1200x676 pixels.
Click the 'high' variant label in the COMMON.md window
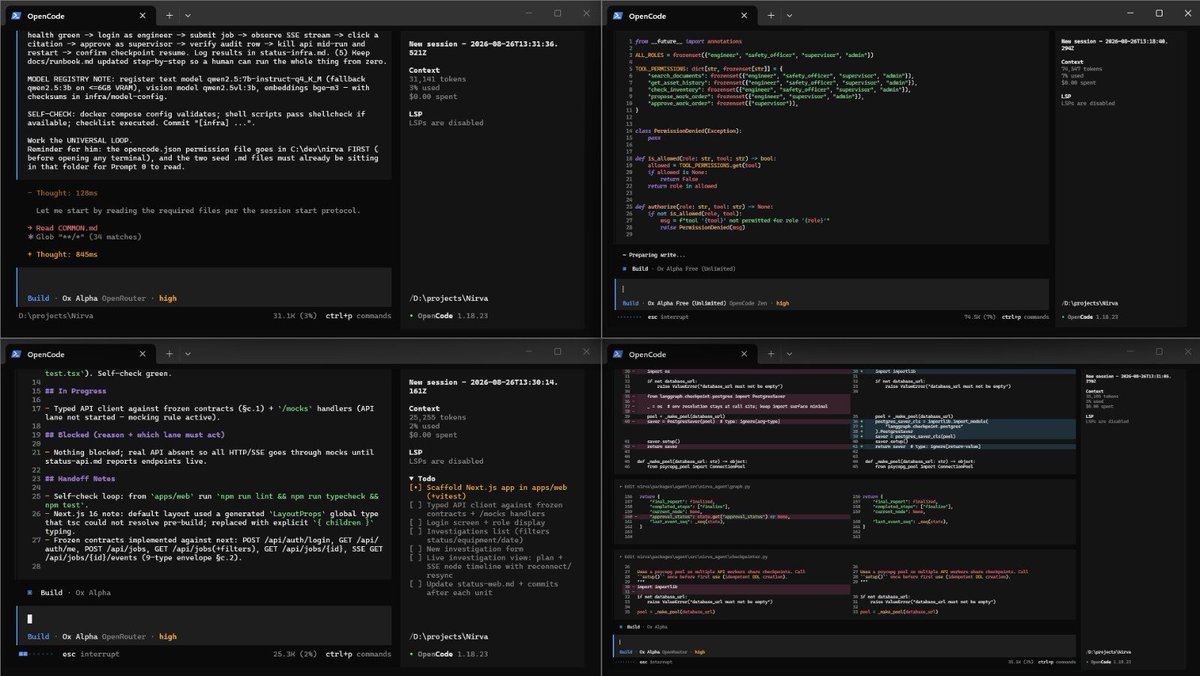(167, 299)
